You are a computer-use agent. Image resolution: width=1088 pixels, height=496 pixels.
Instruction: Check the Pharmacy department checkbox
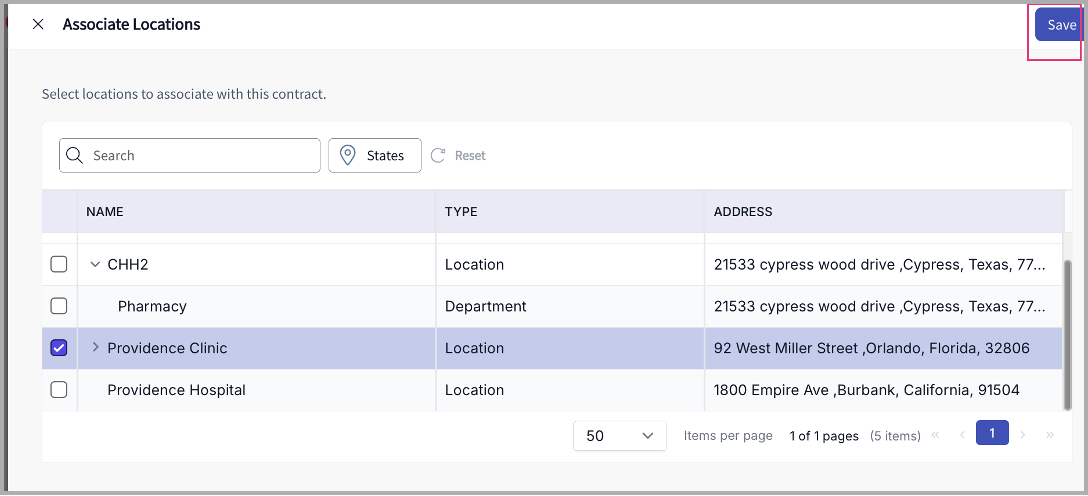click(x=59, y=306)
